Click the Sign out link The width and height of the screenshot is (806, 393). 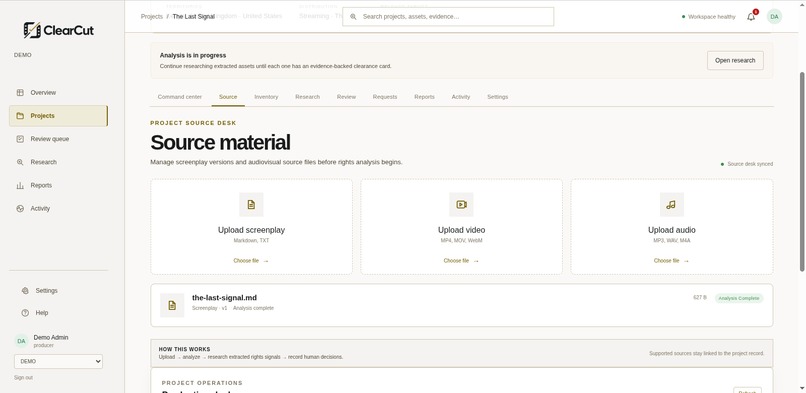coord(23,378)
